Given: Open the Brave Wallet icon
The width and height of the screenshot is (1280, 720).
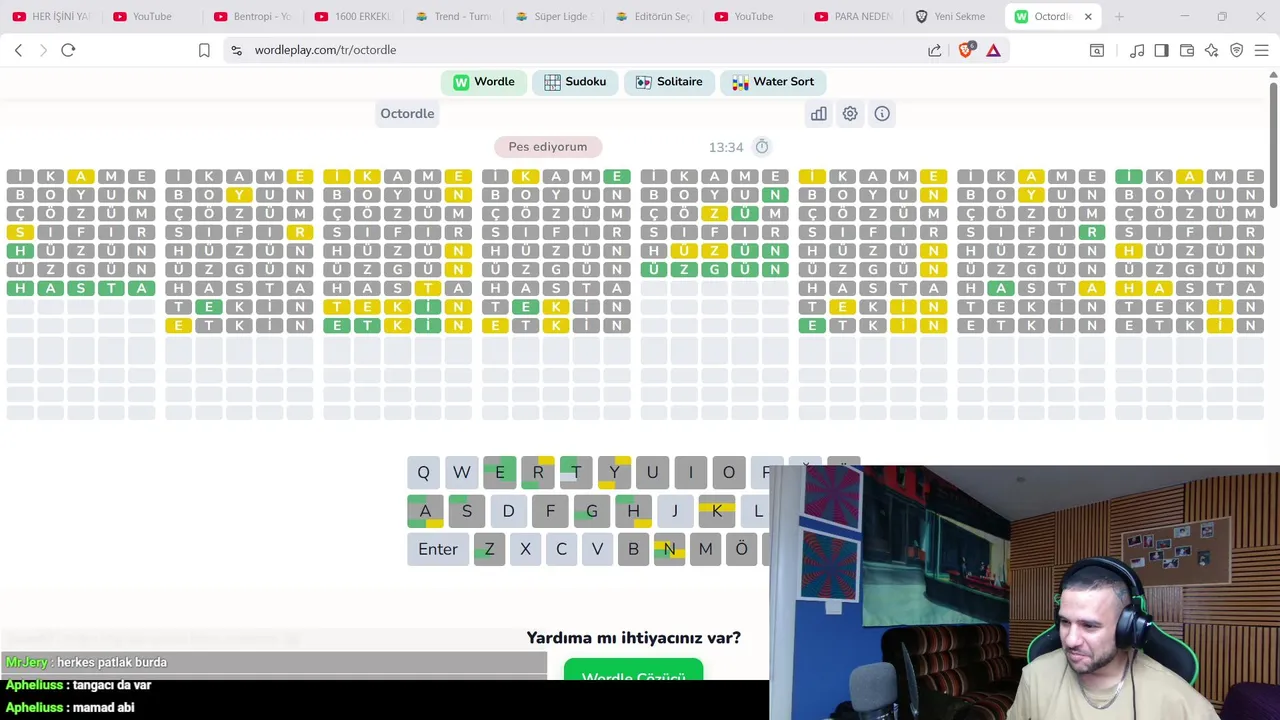Looking at the screenshot, I should click(x=1187, y=50).
